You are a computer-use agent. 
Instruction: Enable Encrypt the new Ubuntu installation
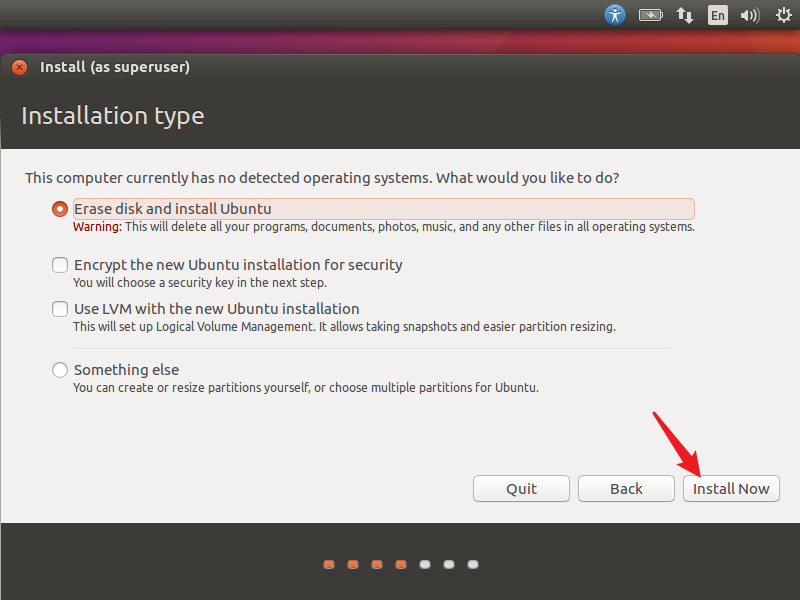pos(60,265)
